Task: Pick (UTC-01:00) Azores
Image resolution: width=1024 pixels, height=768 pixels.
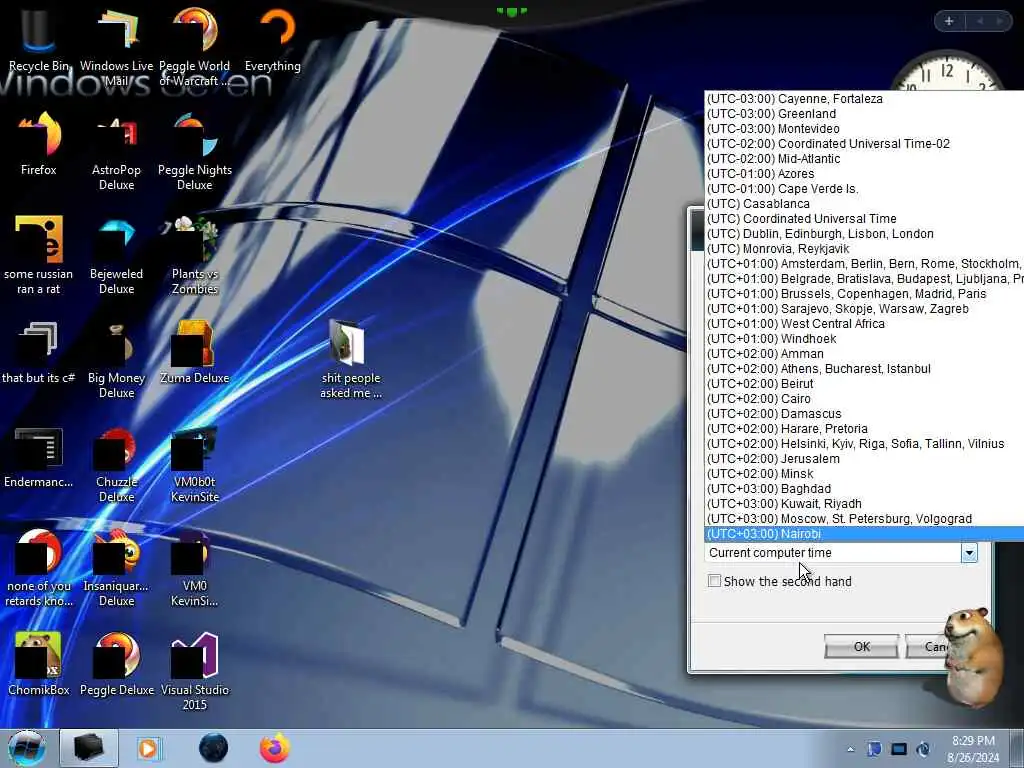Action: pyautogui.click(x=865, y=174)
